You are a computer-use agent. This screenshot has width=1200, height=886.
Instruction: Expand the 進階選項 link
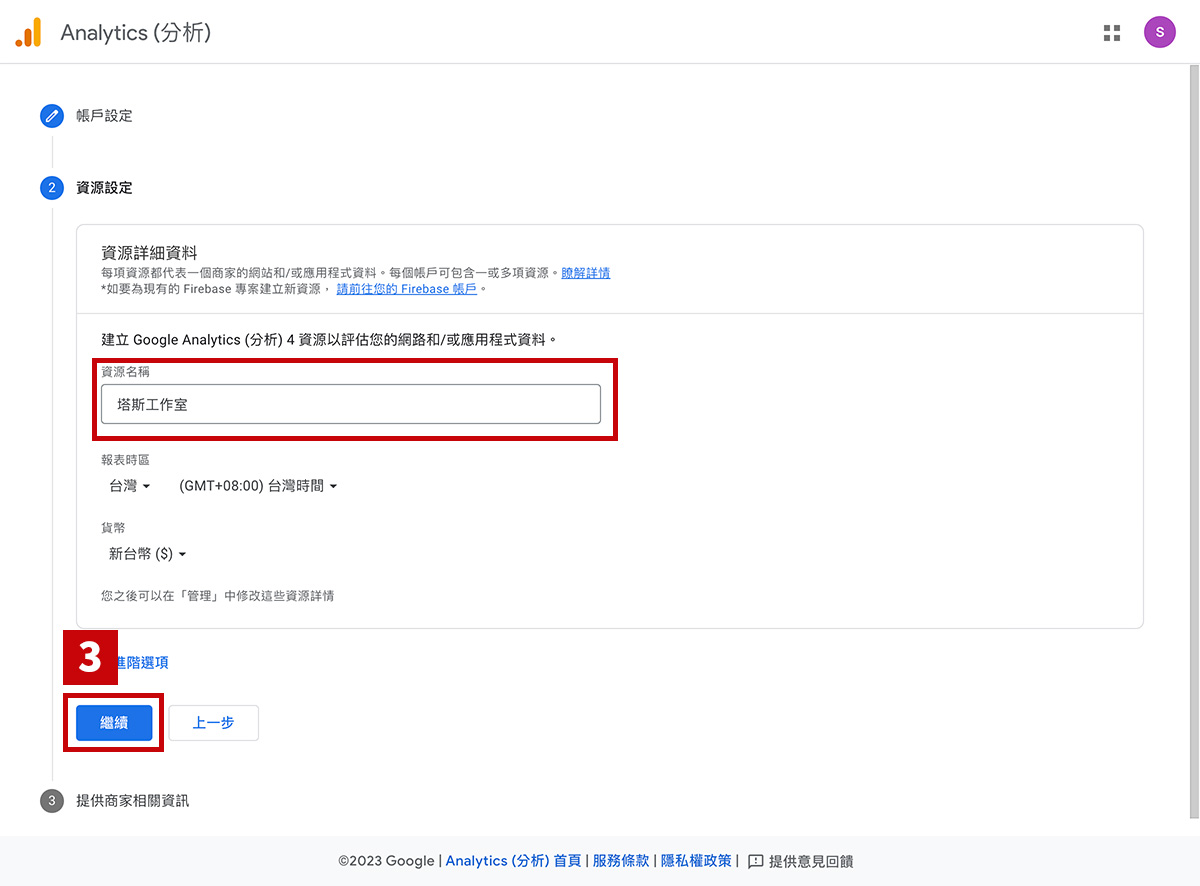(142, 663)
